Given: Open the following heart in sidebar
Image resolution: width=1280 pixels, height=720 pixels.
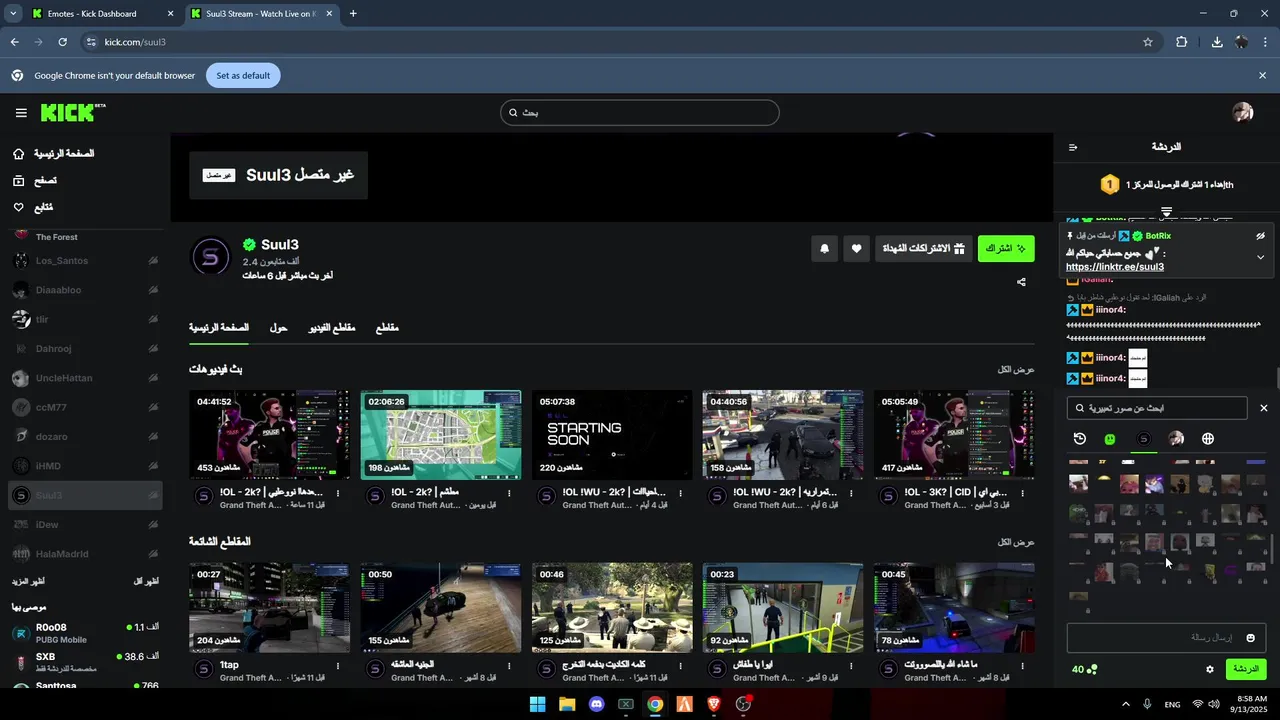Looking at the screenshot, I should click(19, 207).
